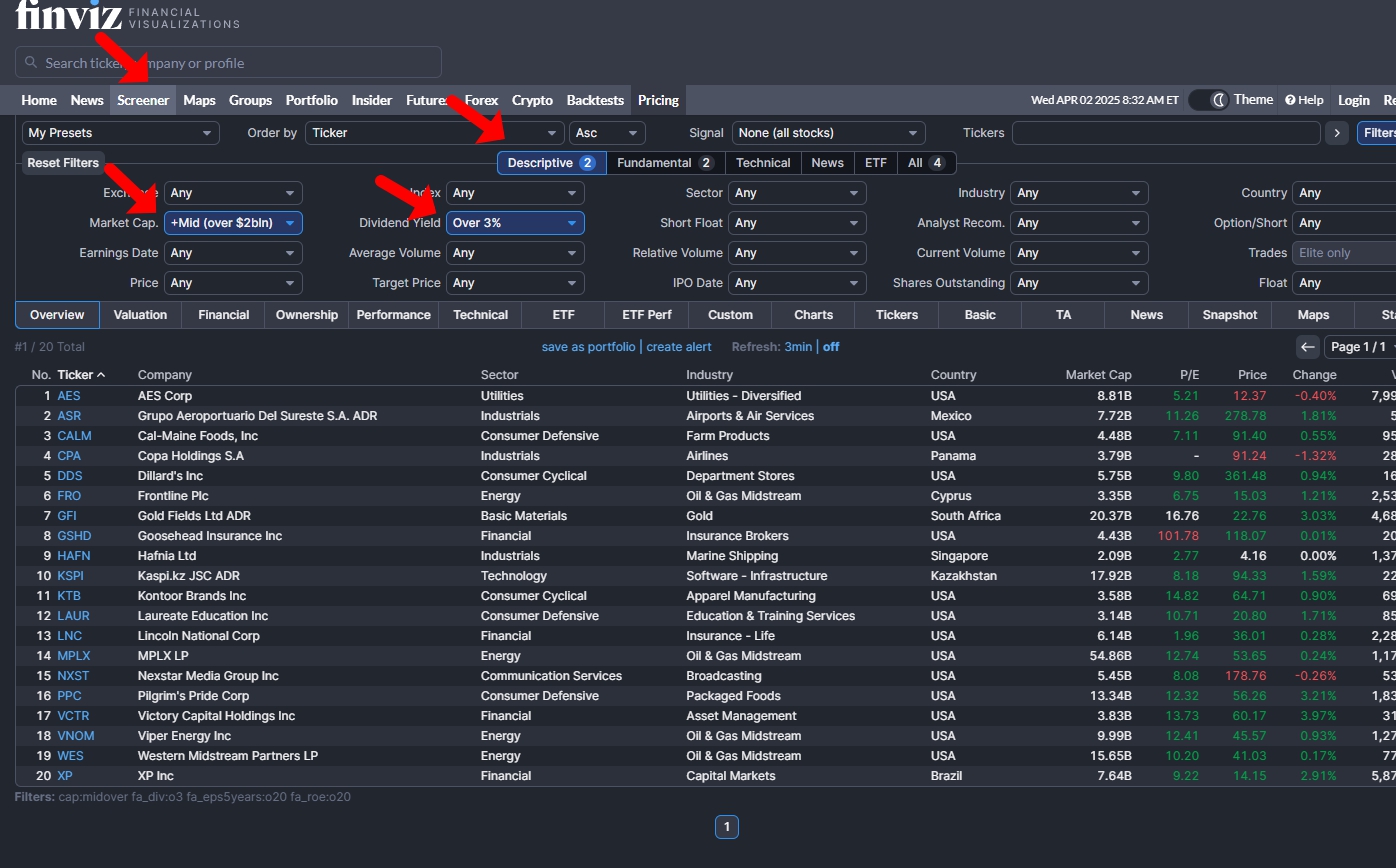Viewport: 1396px width, 868px height.
Task: Click the 54.86B market cap value
Action: [x=1111, y=656]
